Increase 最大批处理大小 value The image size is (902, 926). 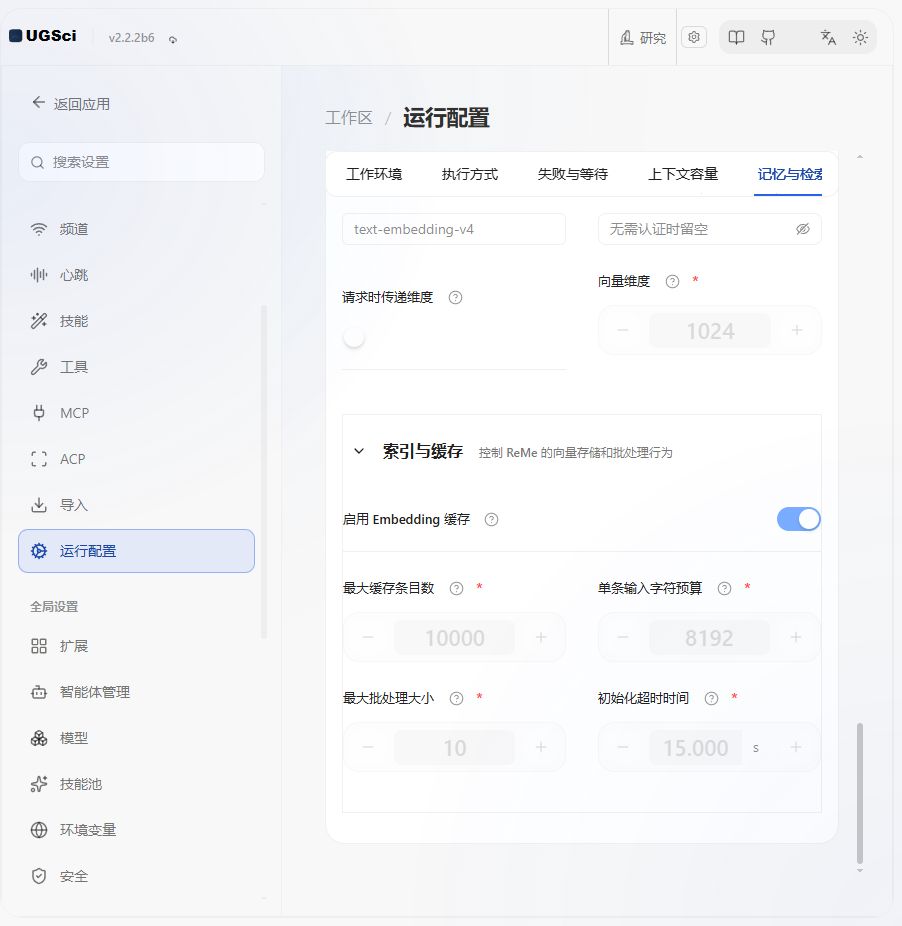541,747
